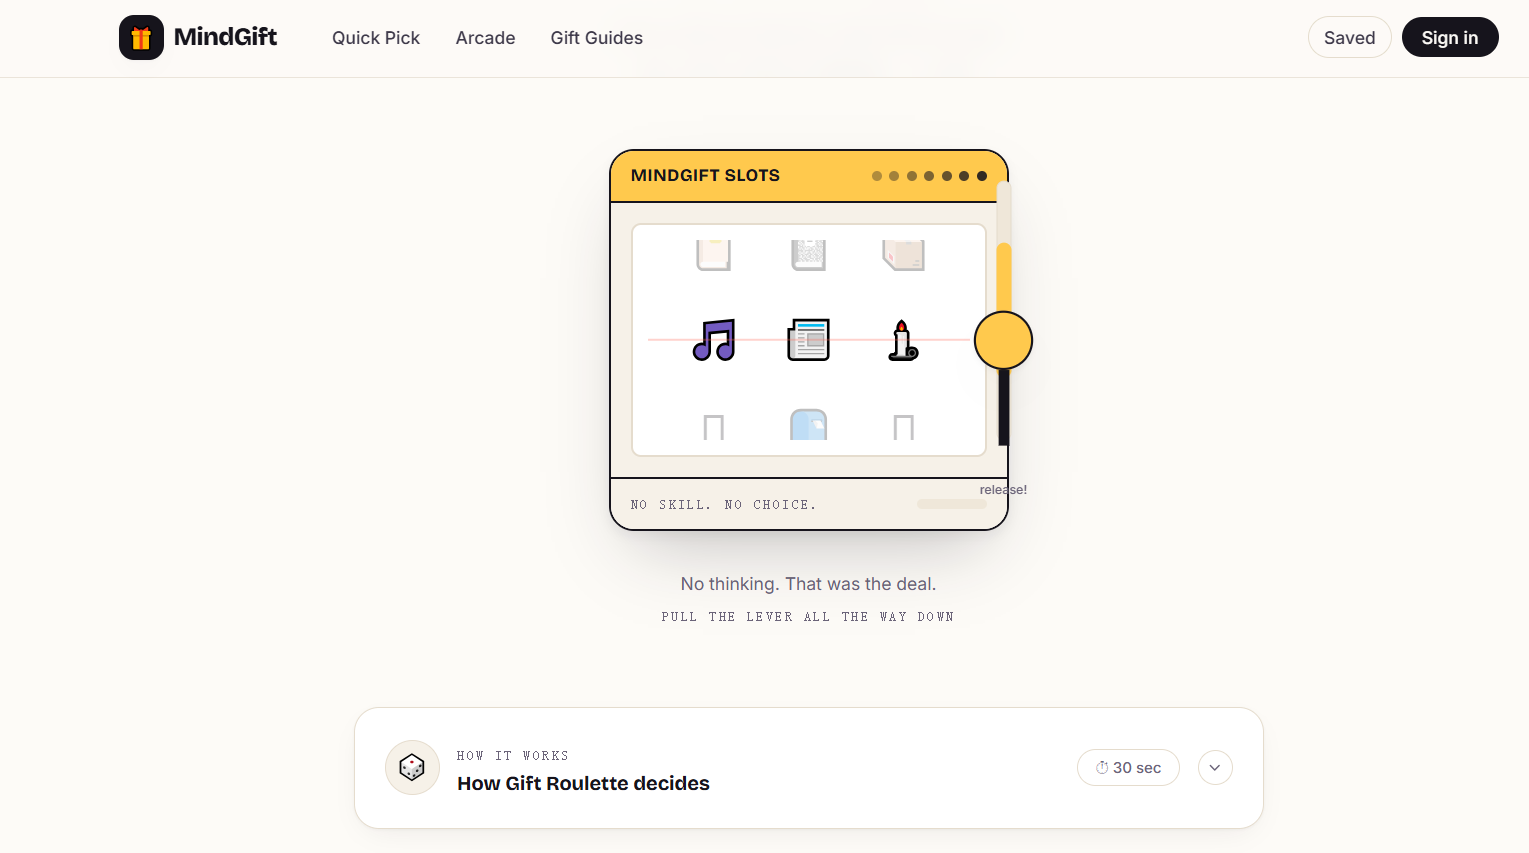Viewport: 1529px width, 853px height.
Task: Click the candle symbol on the right reel
Action: (903, 340)
